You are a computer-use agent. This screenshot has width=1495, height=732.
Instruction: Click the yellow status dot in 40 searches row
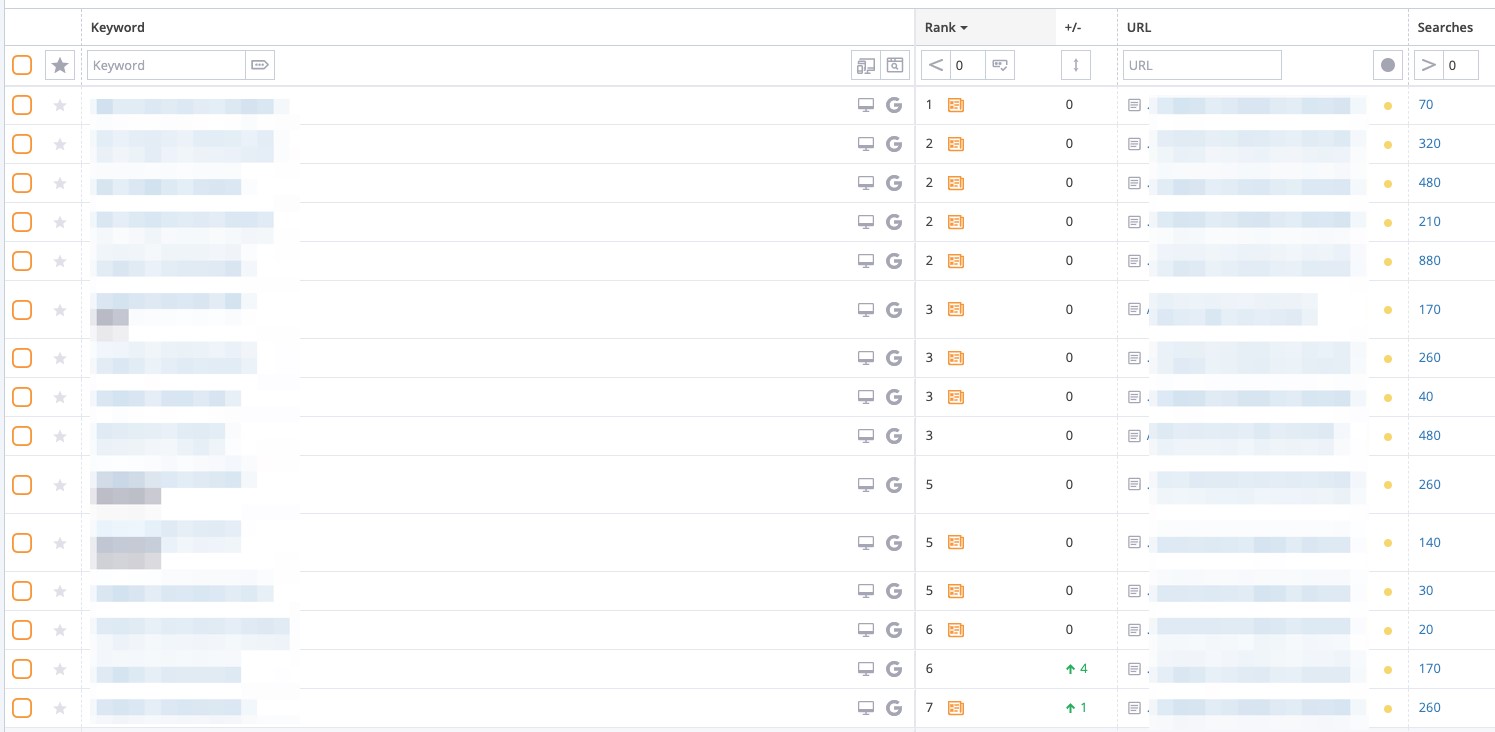tap(1387, 397)
